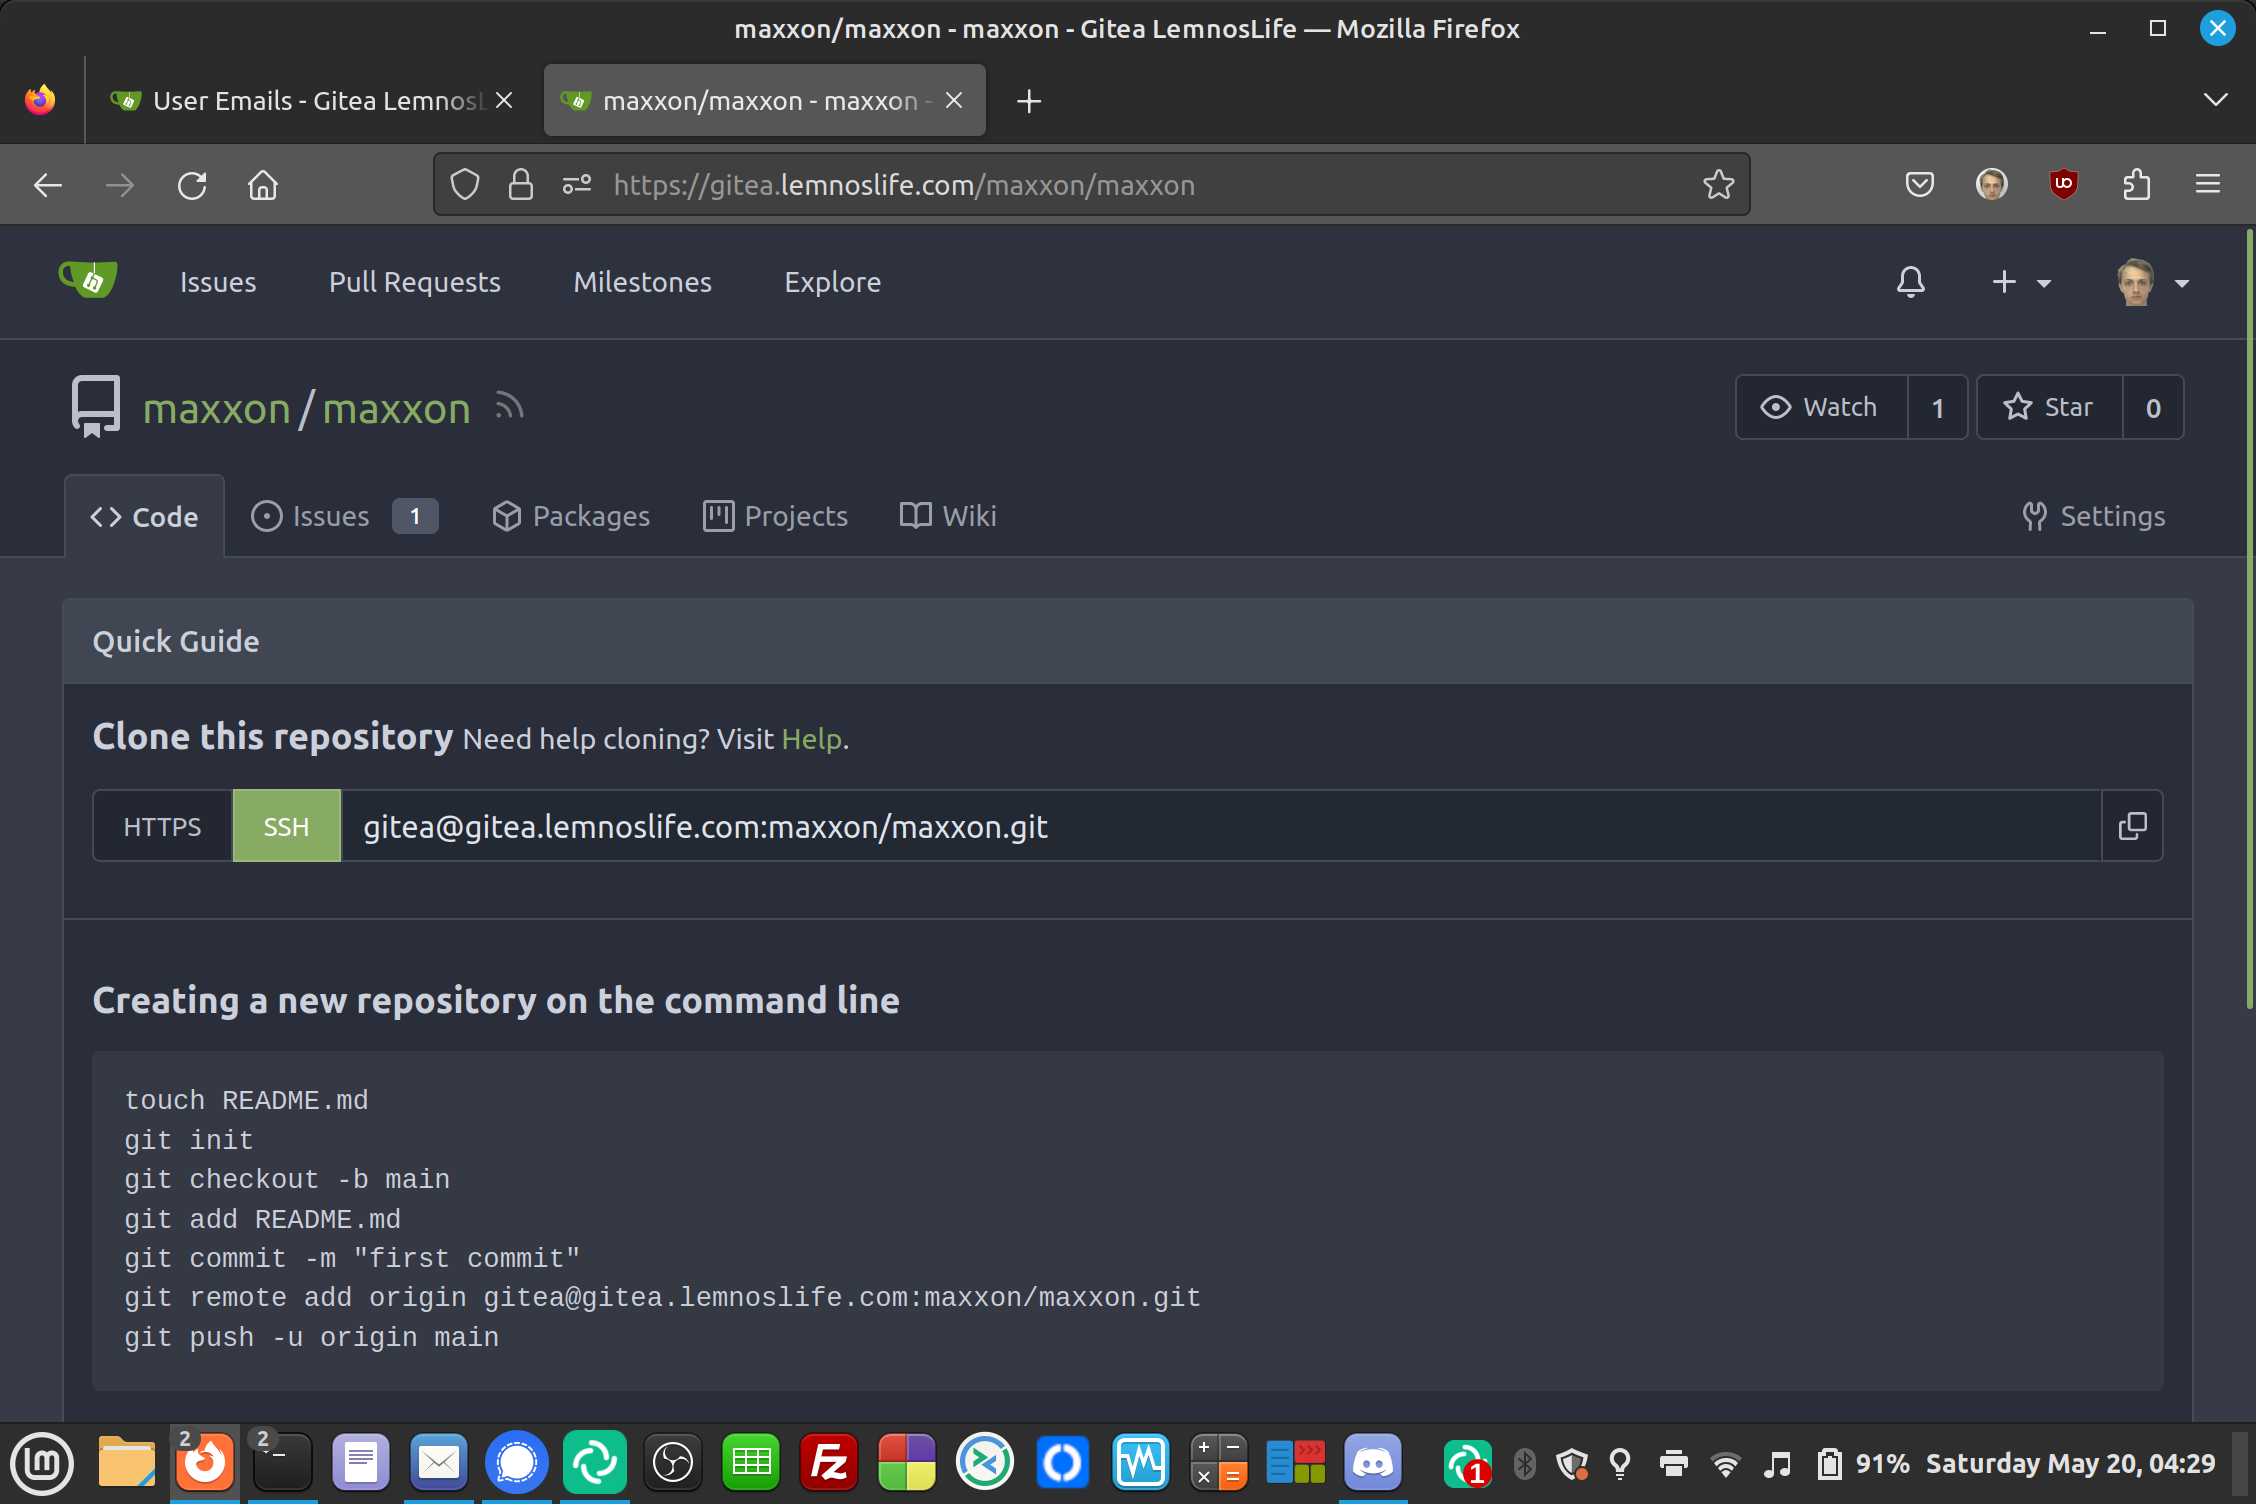Open the repository Wiki tab
Screen dimensions: 2256x1504
point(948,516)
